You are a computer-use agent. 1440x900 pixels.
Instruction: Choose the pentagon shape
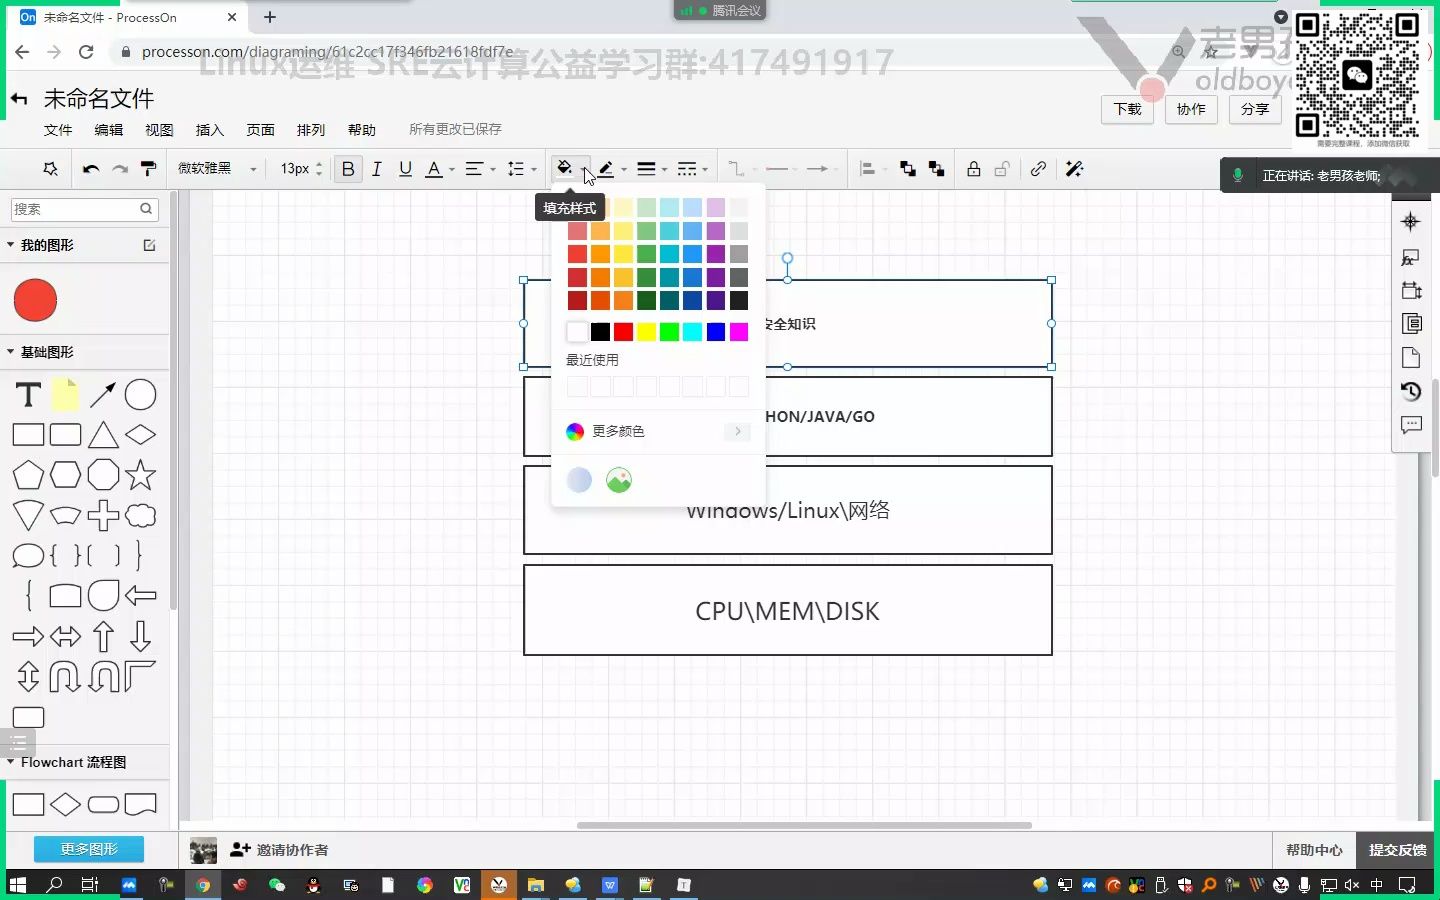pos(28,475)
